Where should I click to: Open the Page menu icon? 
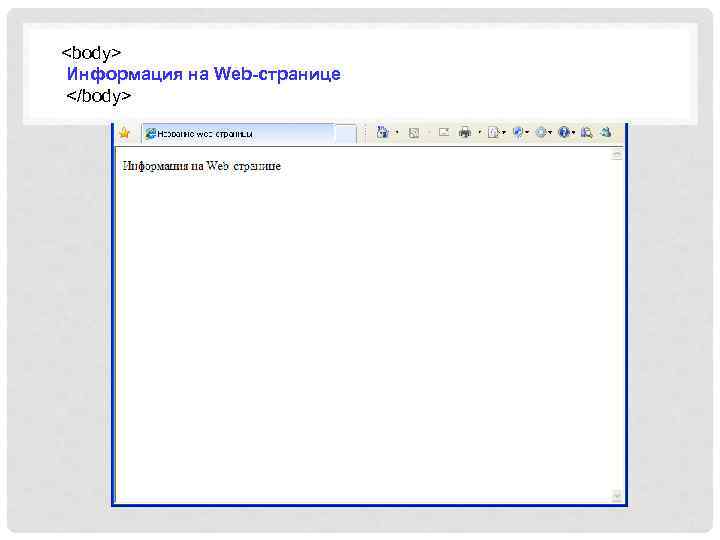pos(493,132)
